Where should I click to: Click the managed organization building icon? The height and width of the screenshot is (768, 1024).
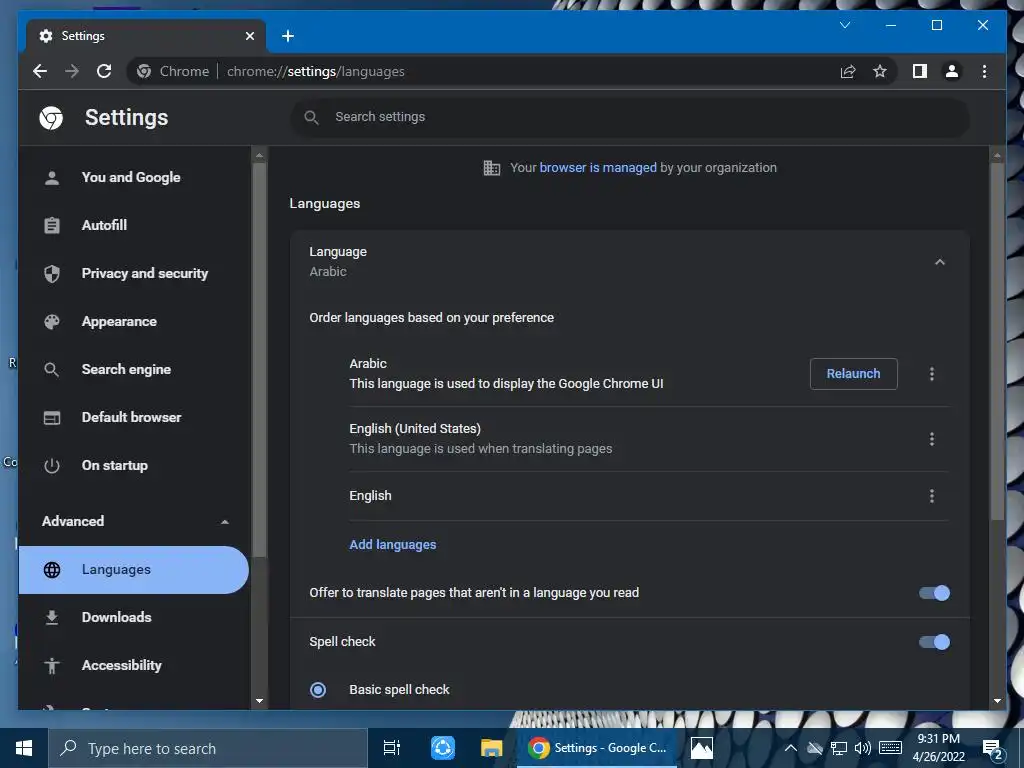pos(492,168)
